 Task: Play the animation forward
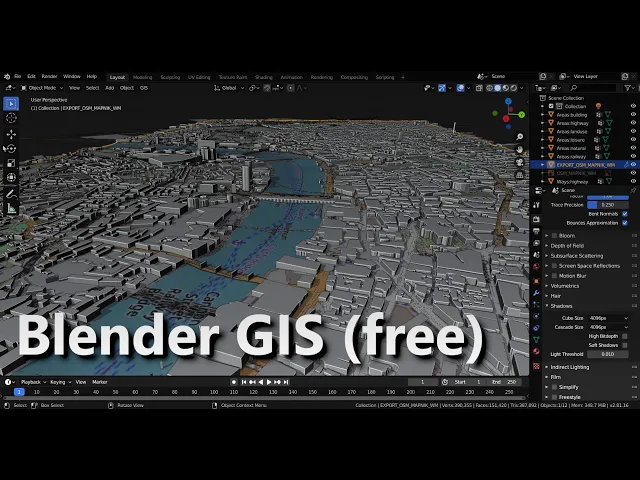269,382
